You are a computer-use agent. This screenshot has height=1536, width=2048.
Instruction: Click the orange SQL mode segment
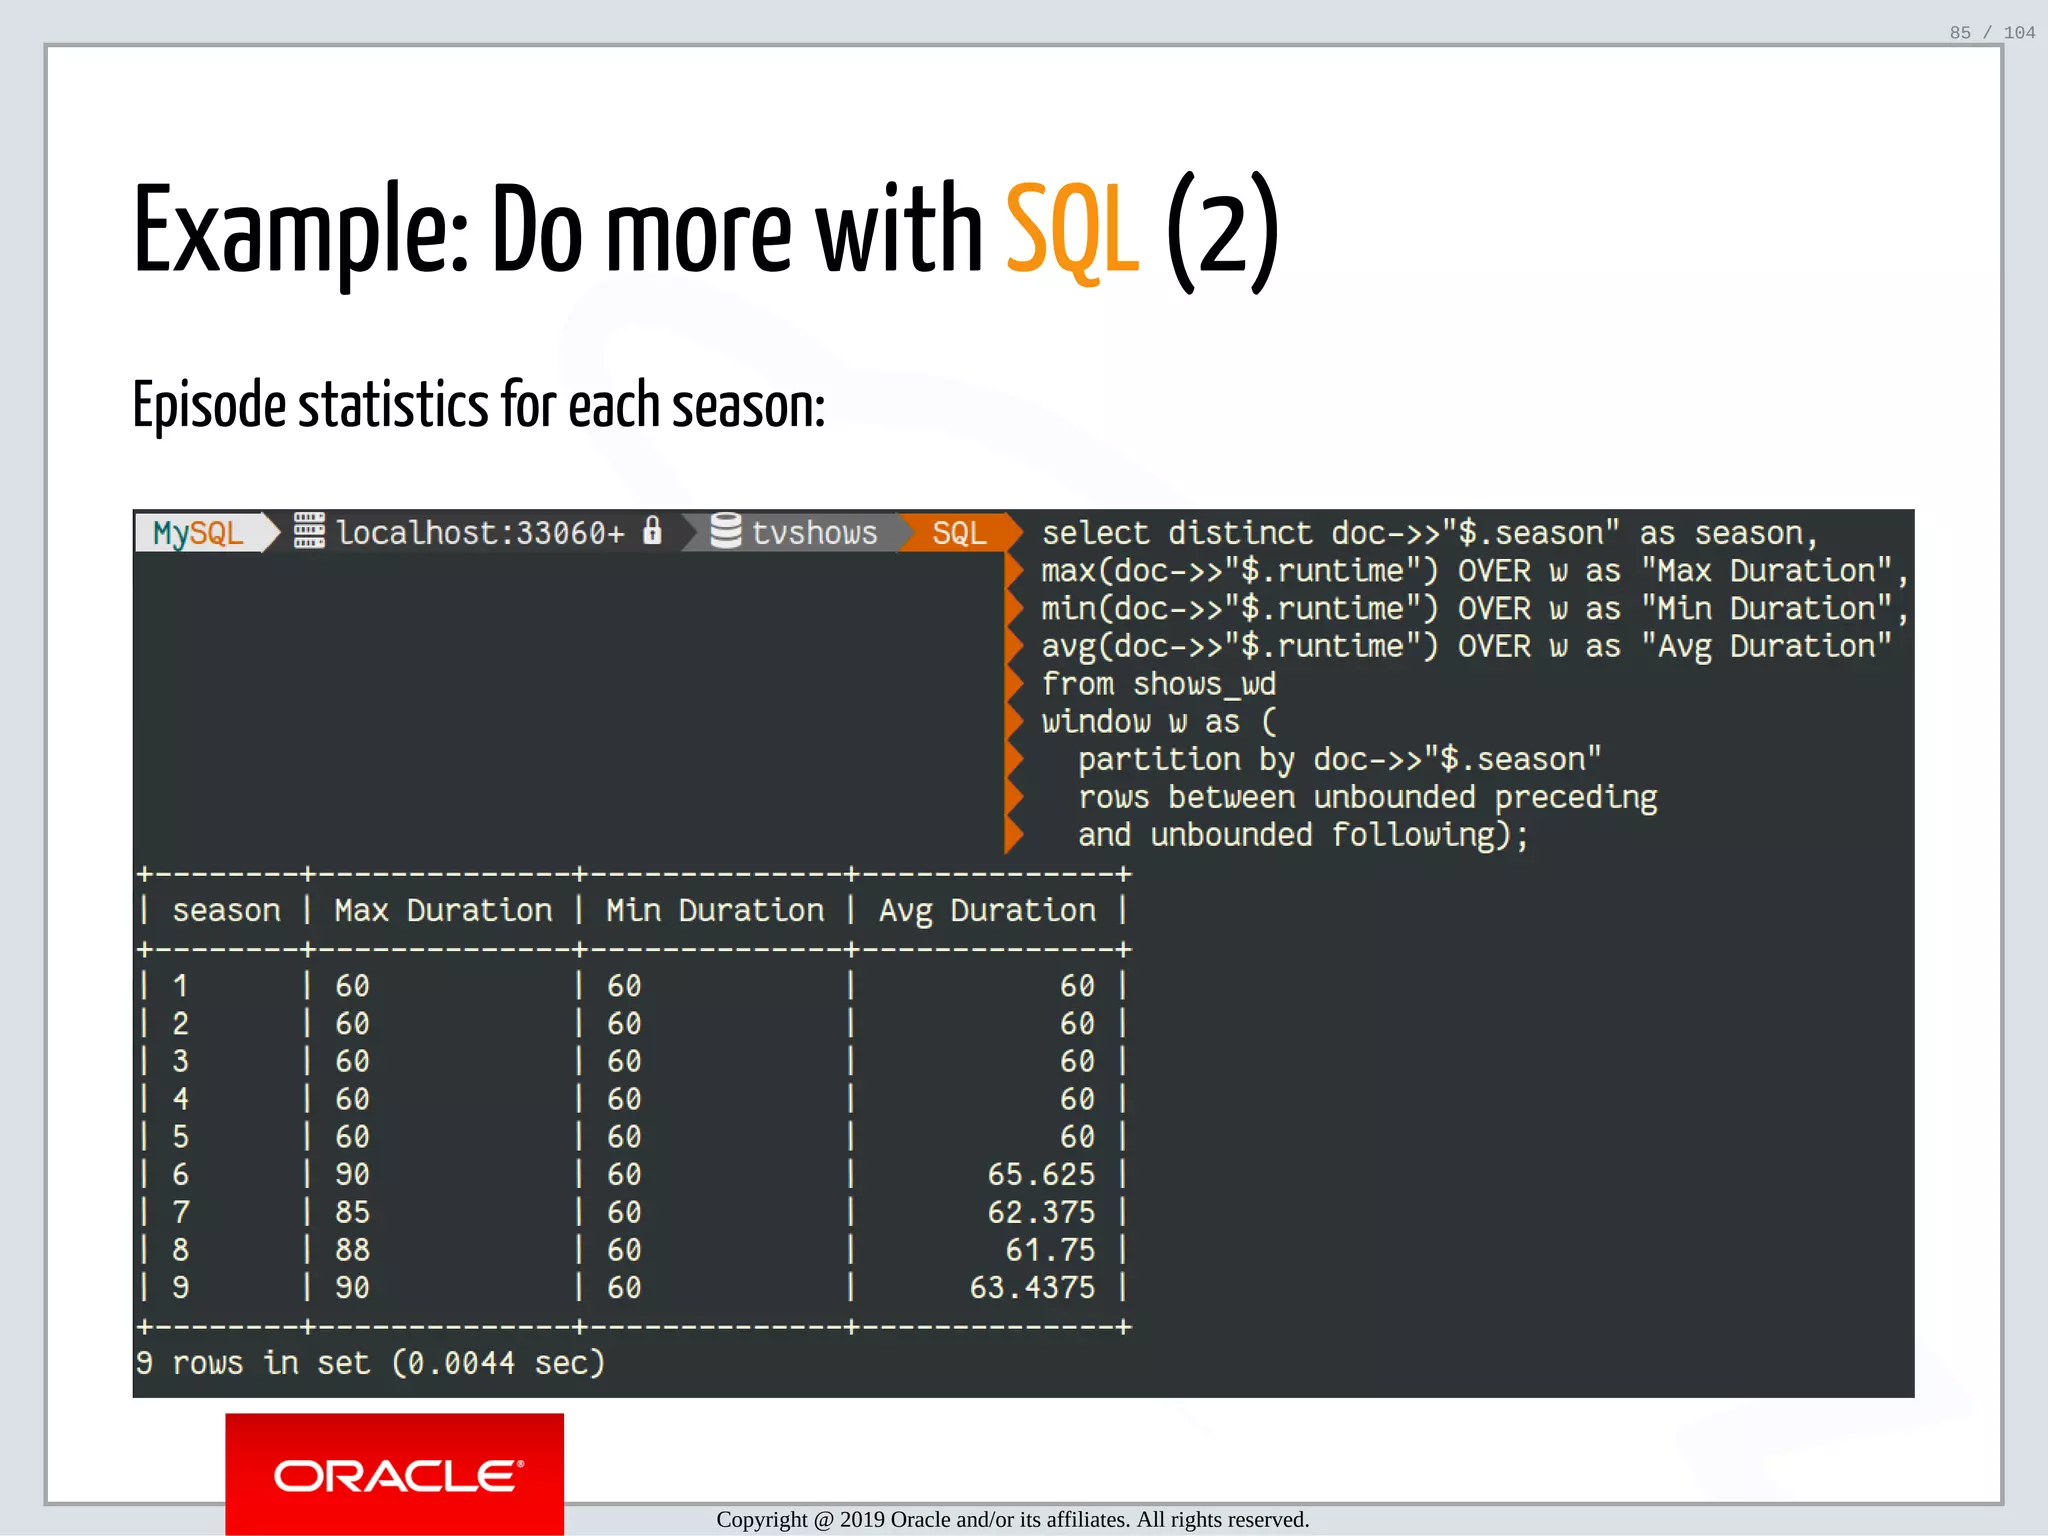click(x=958, y=533)
